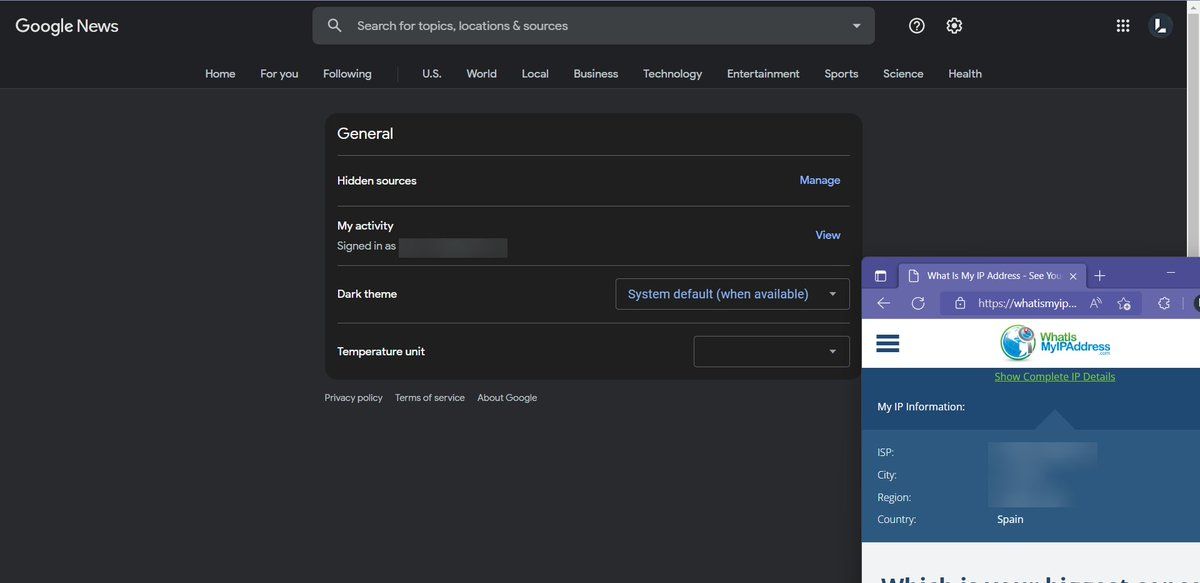The width and height of the screenshot is (1200, 583).
Task: Open the Edge tab actions menu
Action: coord(881,276)
